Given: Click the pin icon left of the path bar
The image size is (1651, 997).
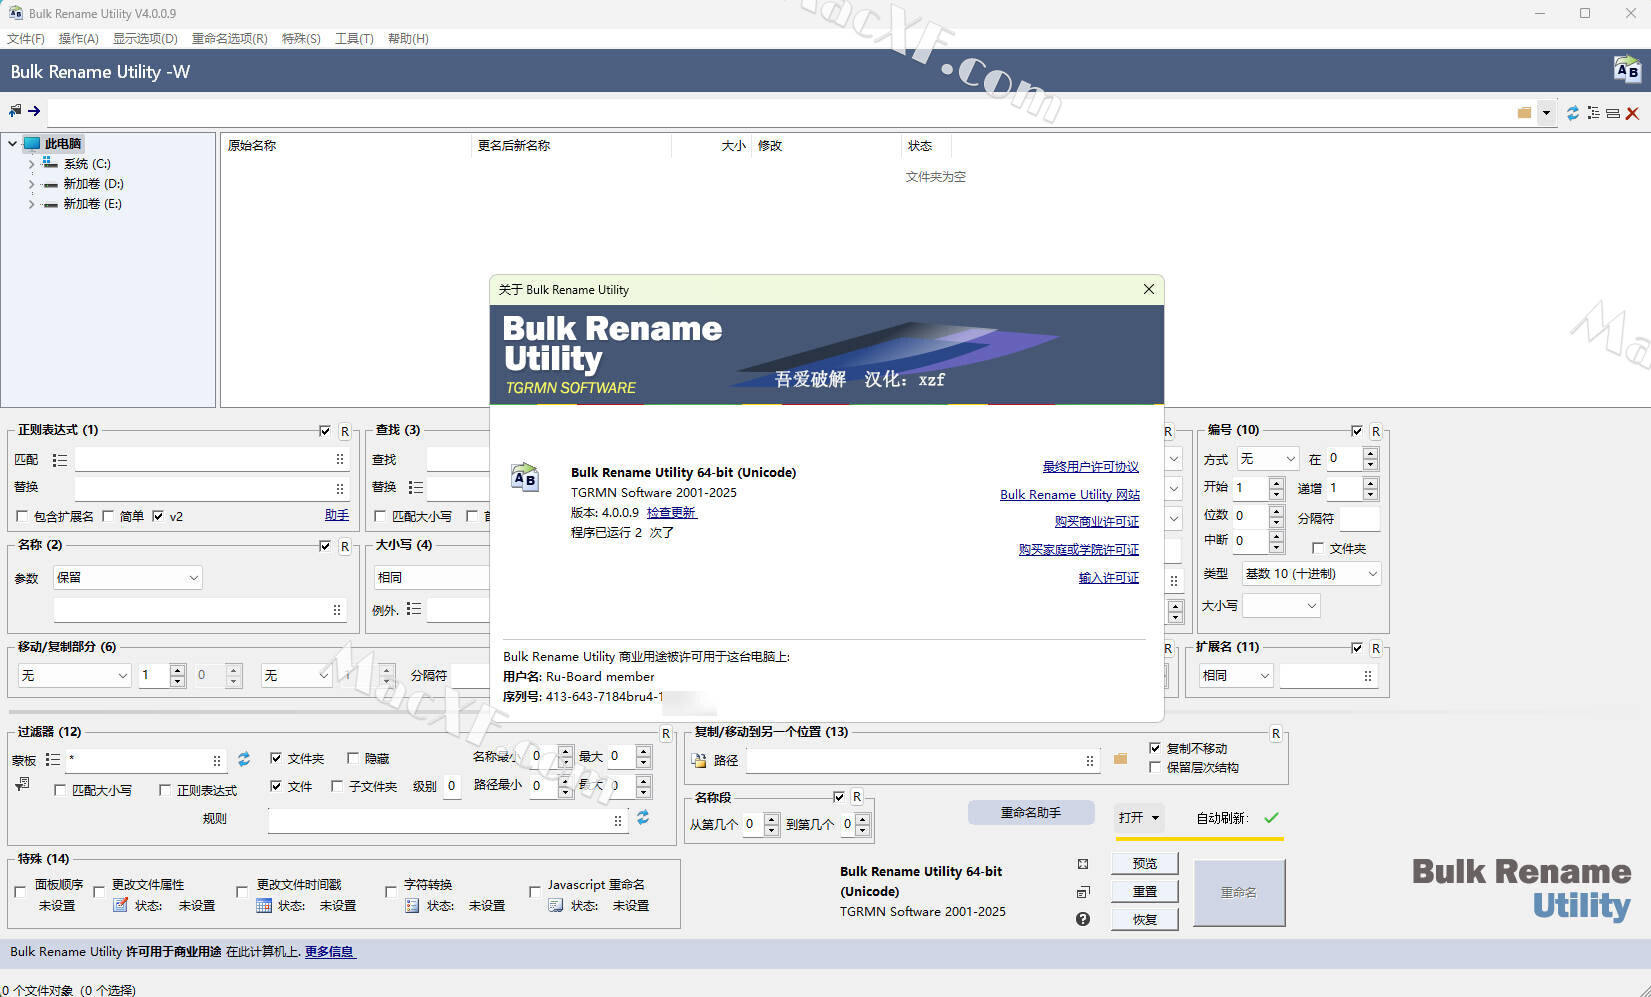Looking at the screenshot, I should [15, 111].
